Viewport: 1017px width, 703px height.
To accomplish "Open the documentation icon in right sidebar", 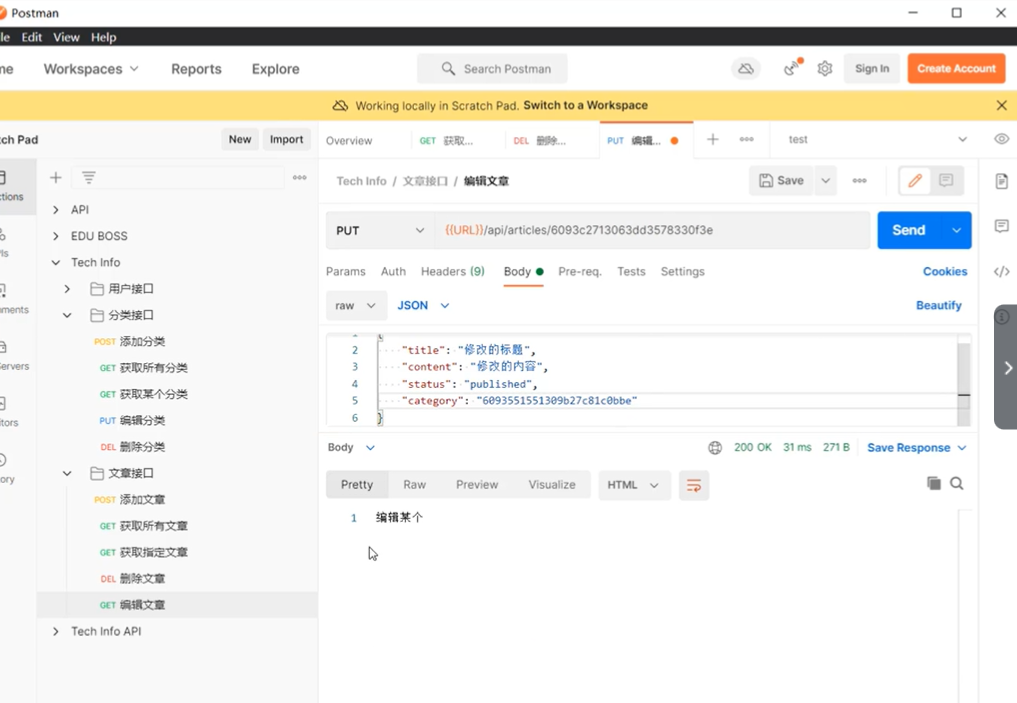I will coord(1001,182).
